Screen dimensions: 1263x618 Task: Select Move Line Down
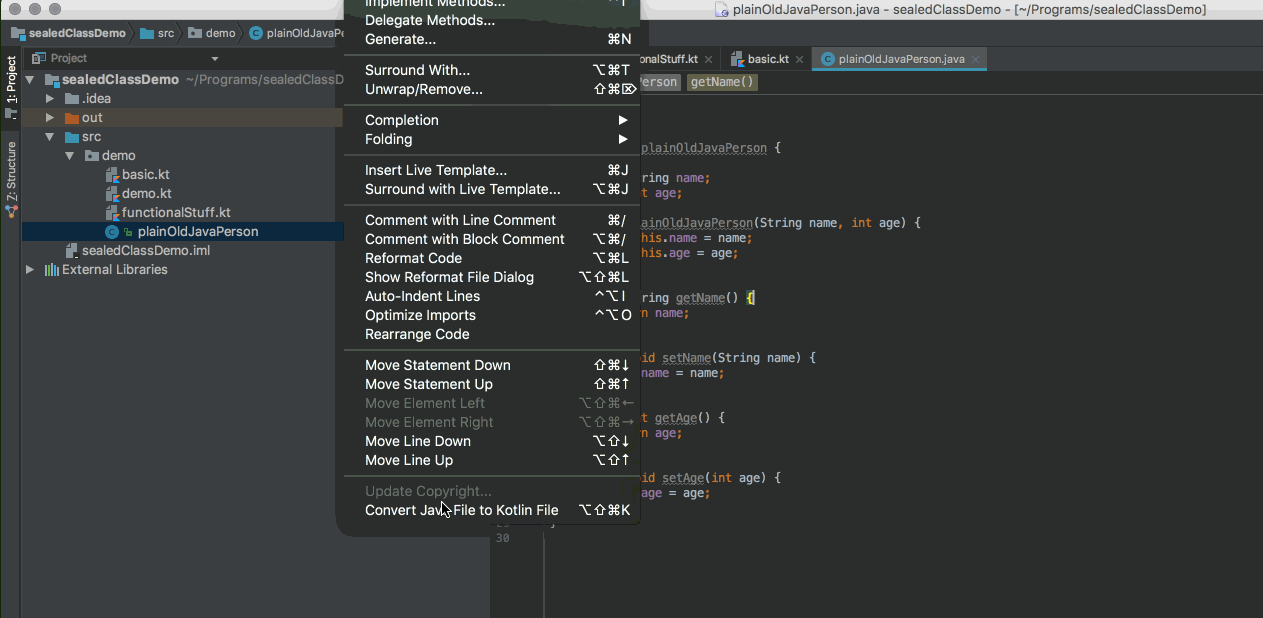(491, 441)
